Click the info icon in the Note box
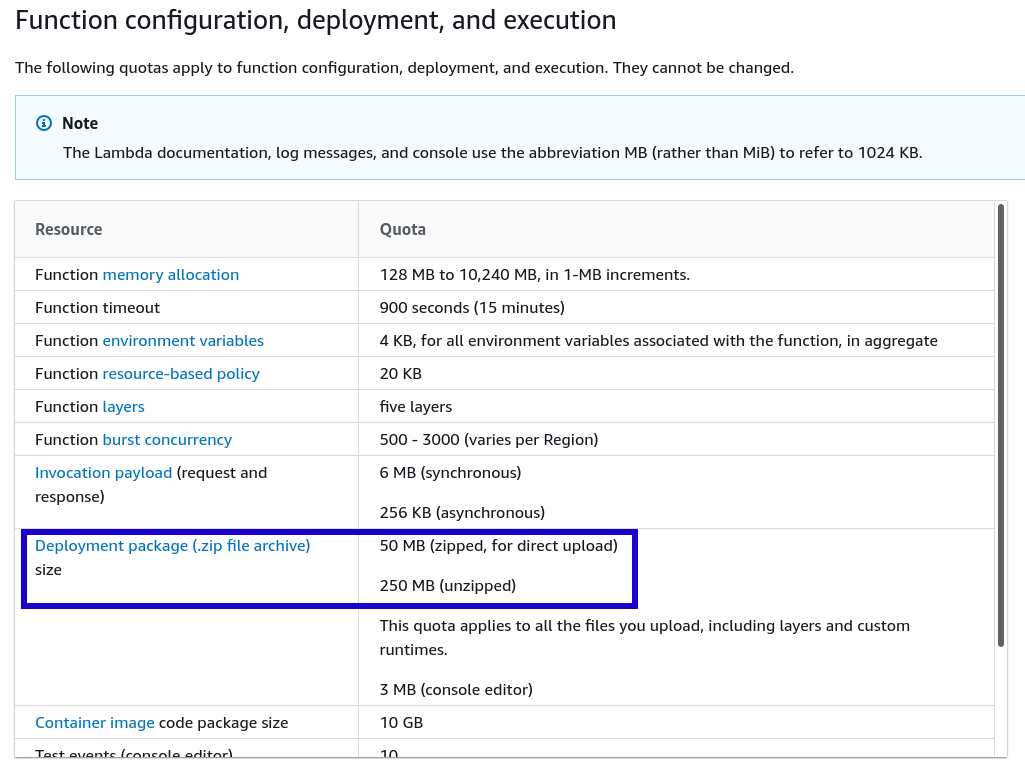1025x773 pixels. tap(44, 122)
